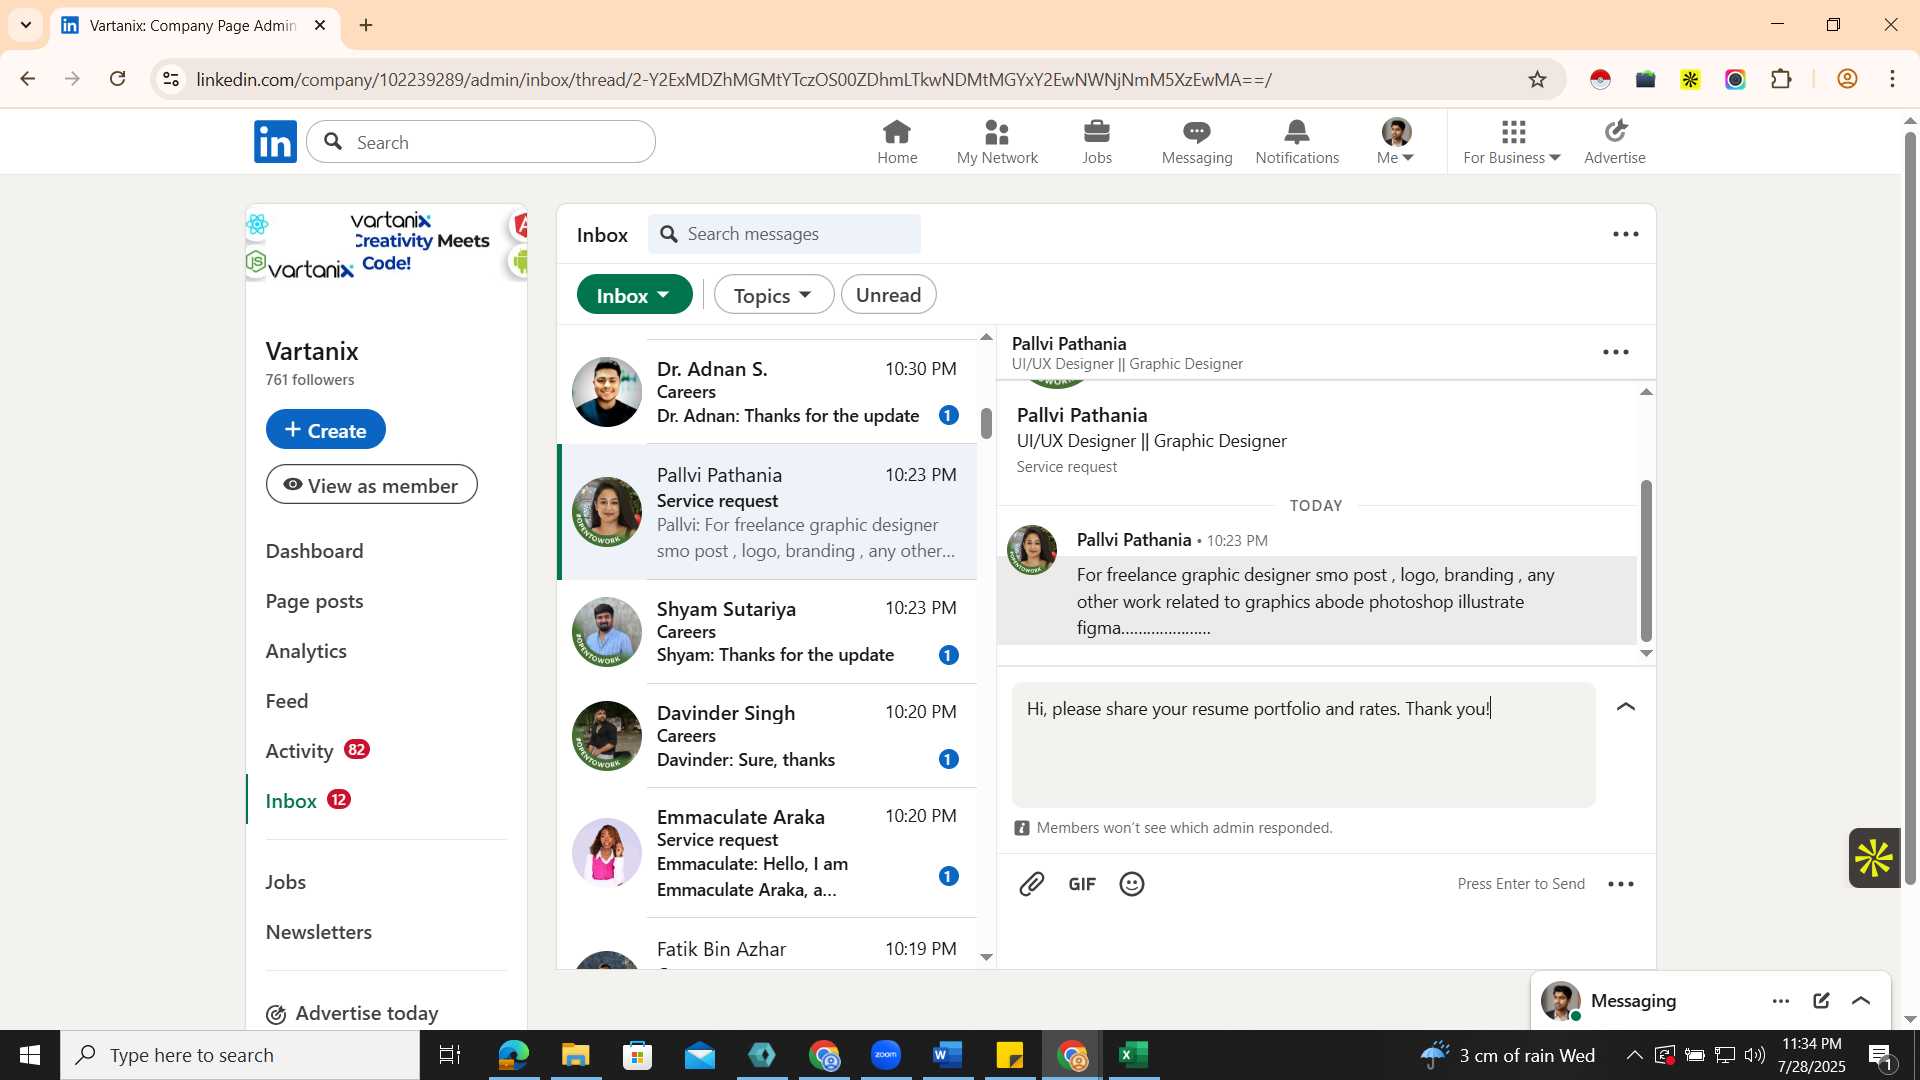The height and width of the screenshot is (1080, 1920).
Task: Open Excel from the taskbar
Action: 1134,1055
